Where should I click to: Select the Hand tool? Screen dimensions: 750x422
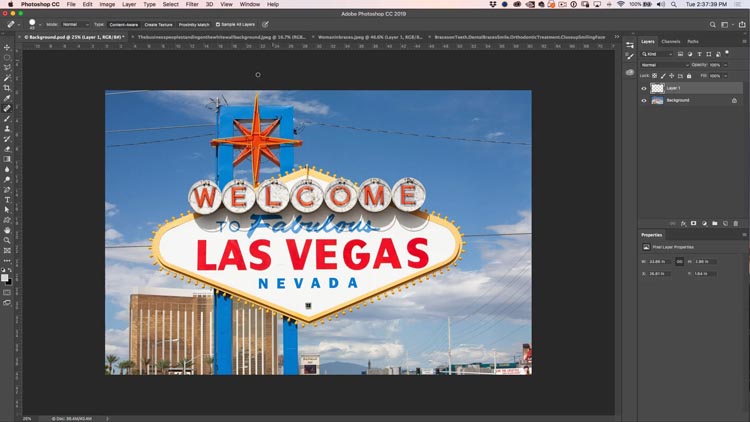(7, 230)
